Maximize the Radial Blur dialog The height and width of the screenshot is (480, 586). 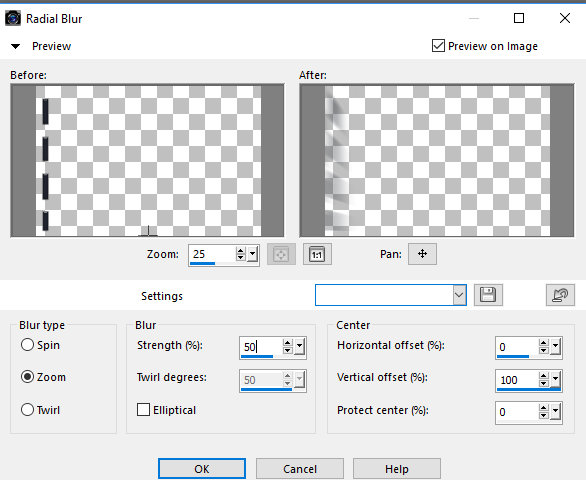click(x=519, y=18)
